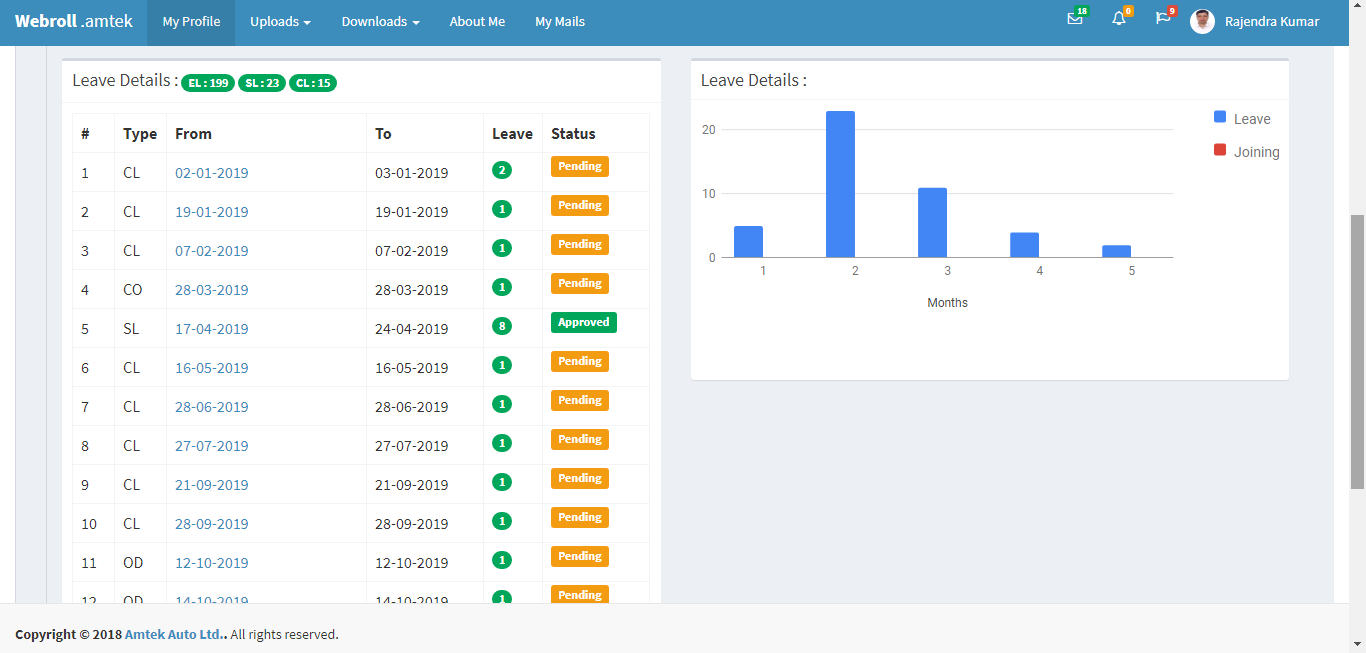Click the notification bell icon
The height and width of the screenshot is (653, 1366).
[x=1119, y=19]
